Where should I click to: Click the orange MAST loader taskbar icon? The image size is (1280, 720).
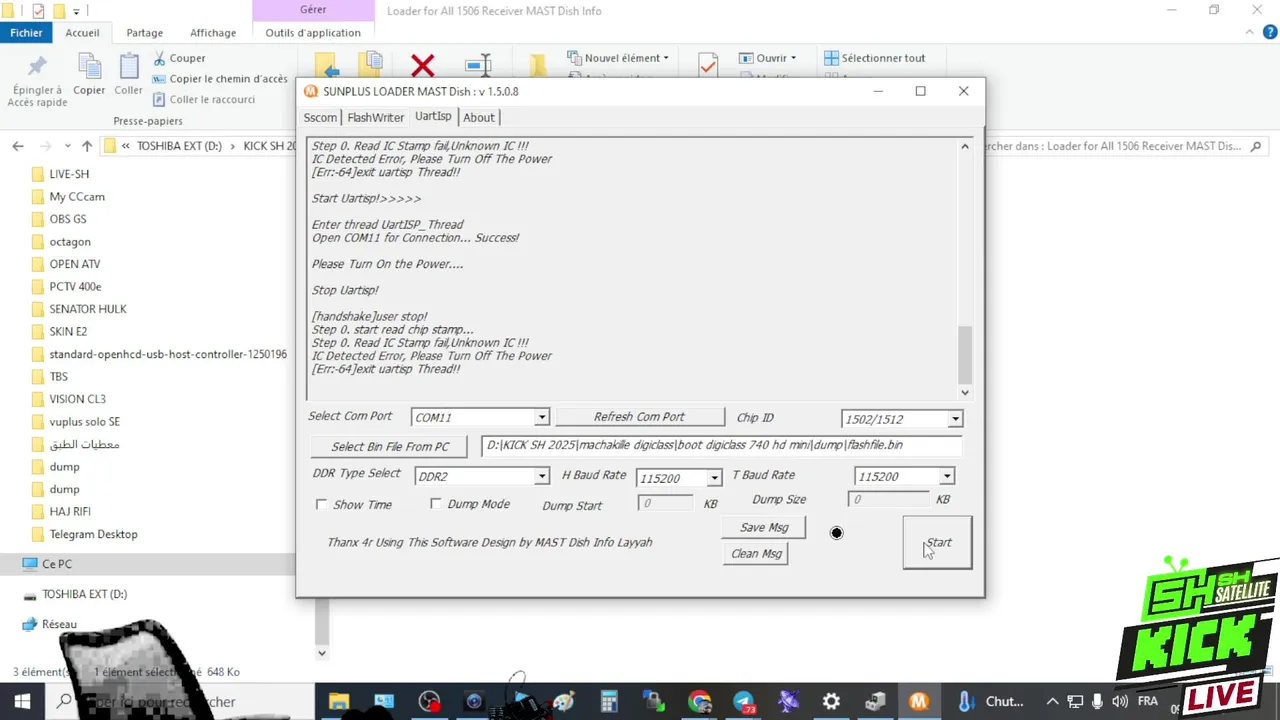point(919,702)
